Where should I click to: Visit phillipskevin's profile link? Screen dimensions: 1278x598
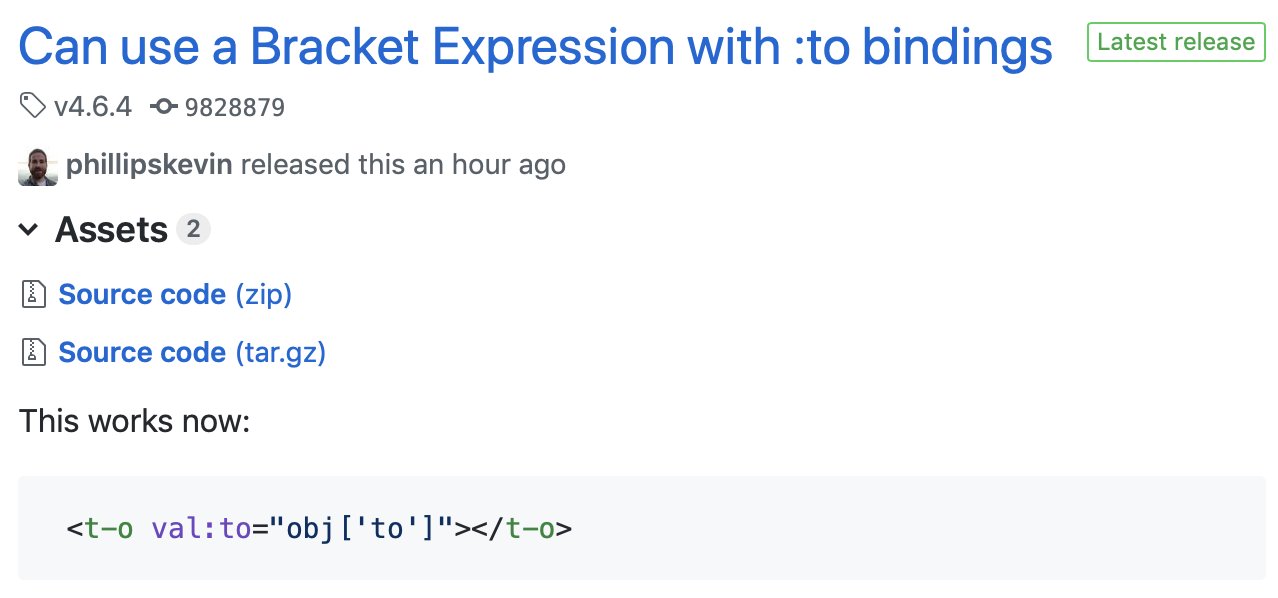coord(149,164)
